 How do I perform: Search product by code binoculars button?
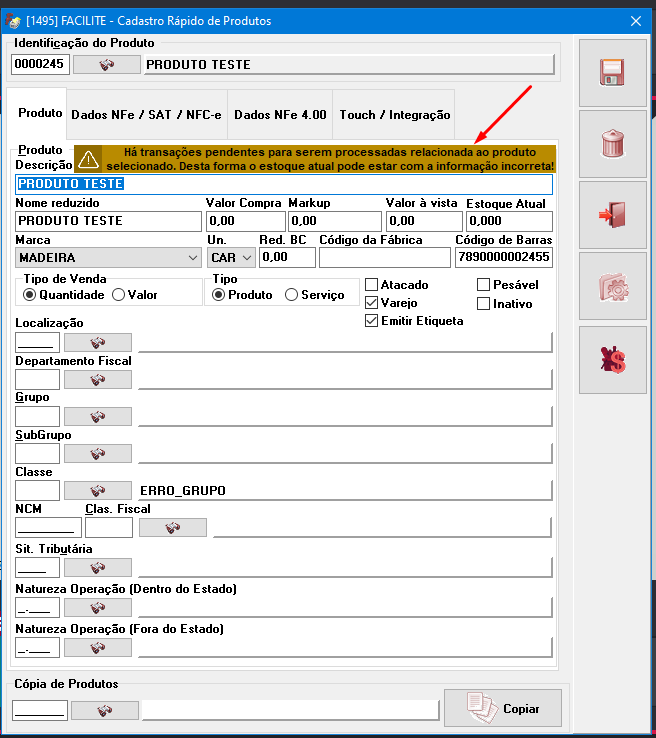coord(107,64)
